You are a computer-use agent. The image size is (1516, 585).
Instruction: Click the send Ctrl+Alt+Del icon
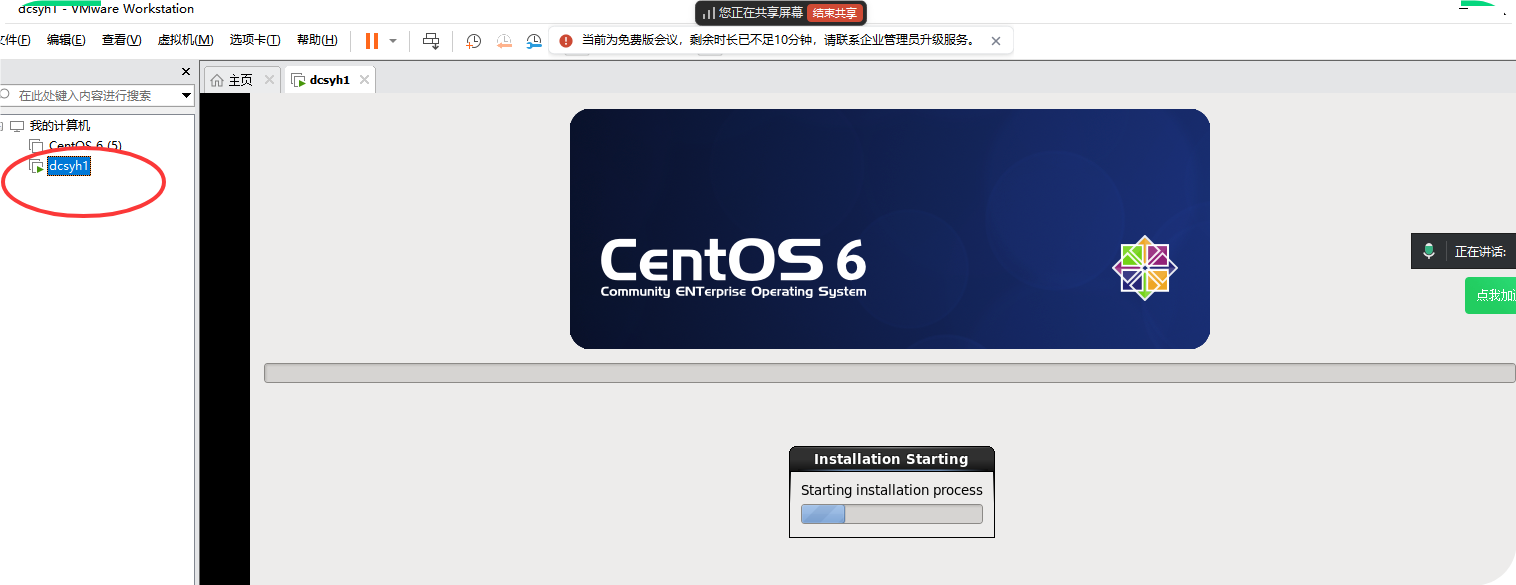point(431,41)
